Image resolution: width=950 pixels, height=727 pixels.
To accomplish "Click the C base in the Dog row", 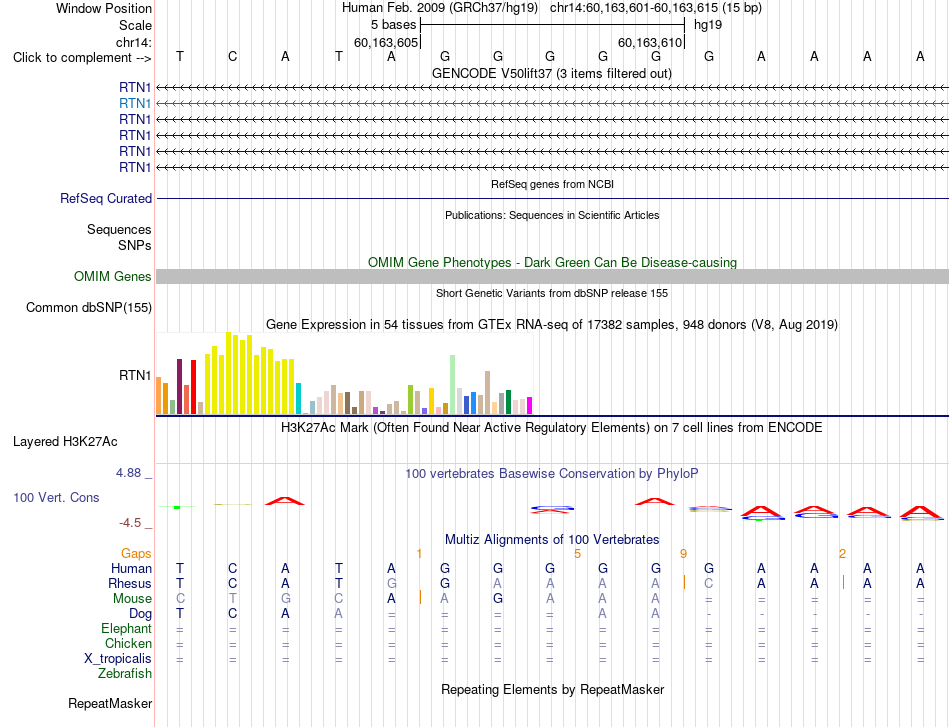I will (x=233, y=613).
